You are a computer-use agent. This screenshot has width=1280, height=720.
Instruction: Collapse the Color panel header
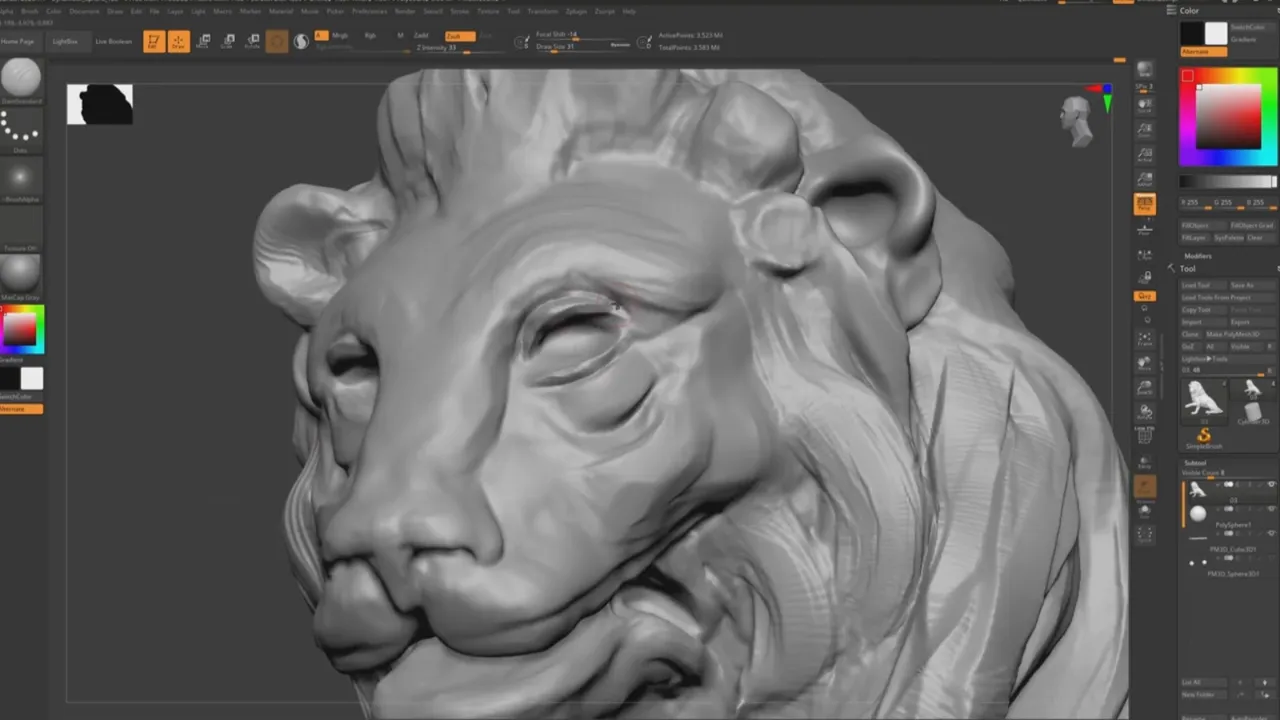coord(1189,10)
